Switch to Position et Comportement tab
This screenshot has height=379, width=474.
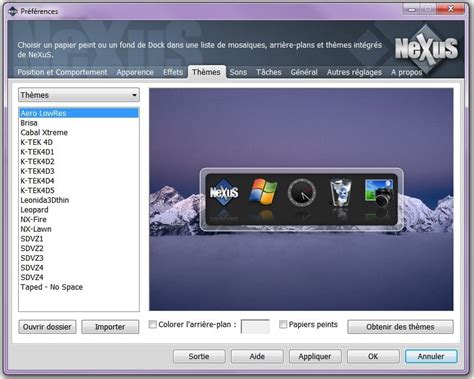click(x=62, y=72)
